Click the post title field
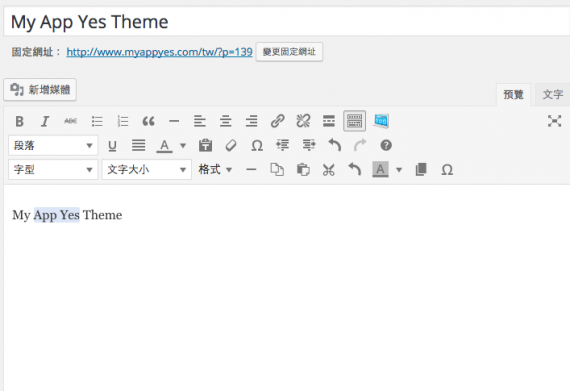The image size is (570, 391). tap(287, 22)
